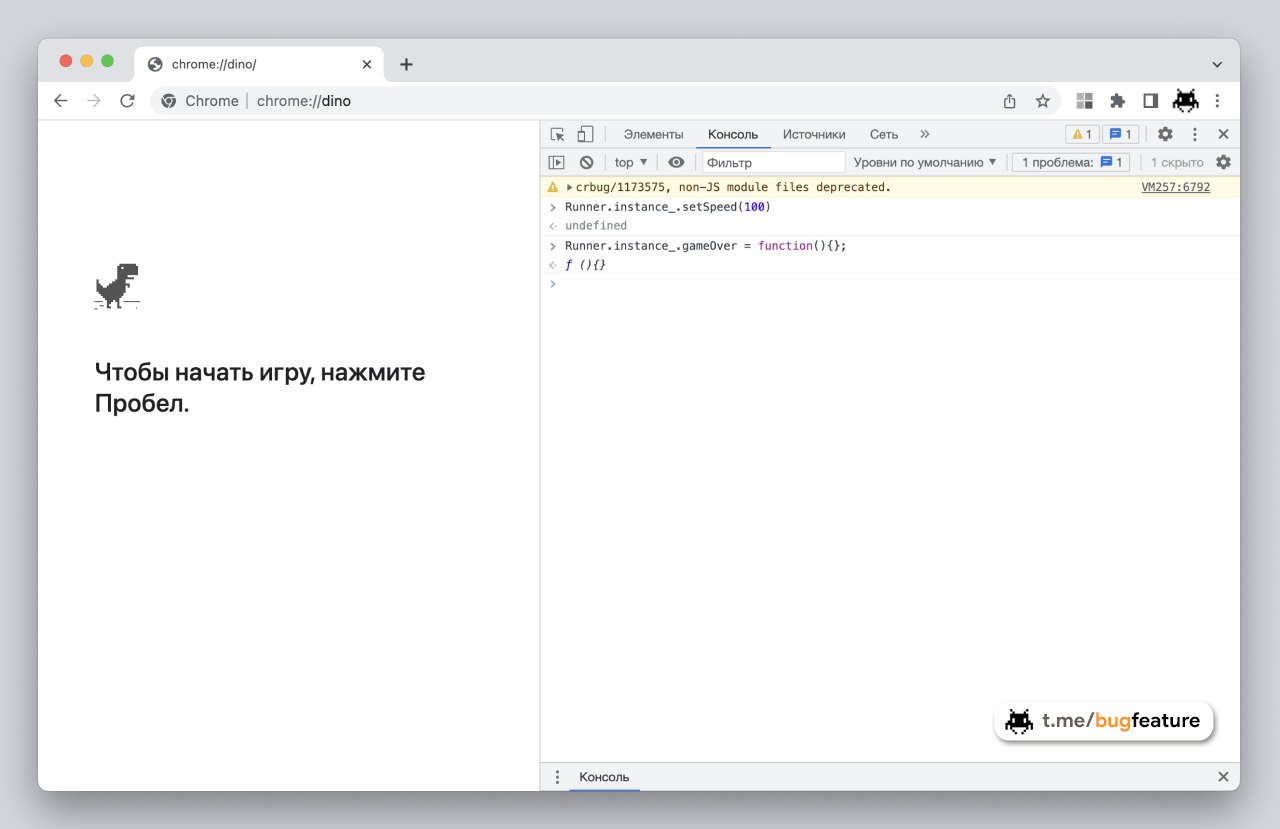Open DevTools customize three-dot menu
The width and height of the screenshot is (1280, 829).
point(1194,134)
